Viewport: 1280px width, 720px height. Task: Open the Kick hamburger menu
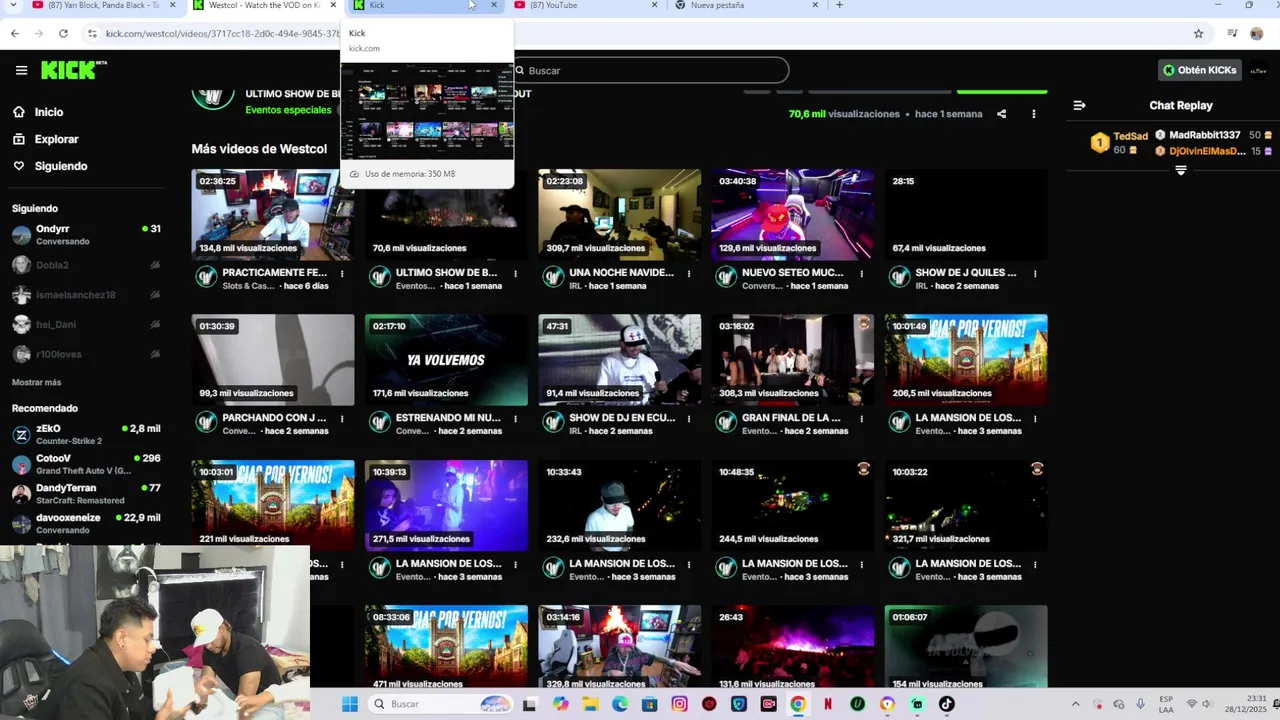point(21,70)
